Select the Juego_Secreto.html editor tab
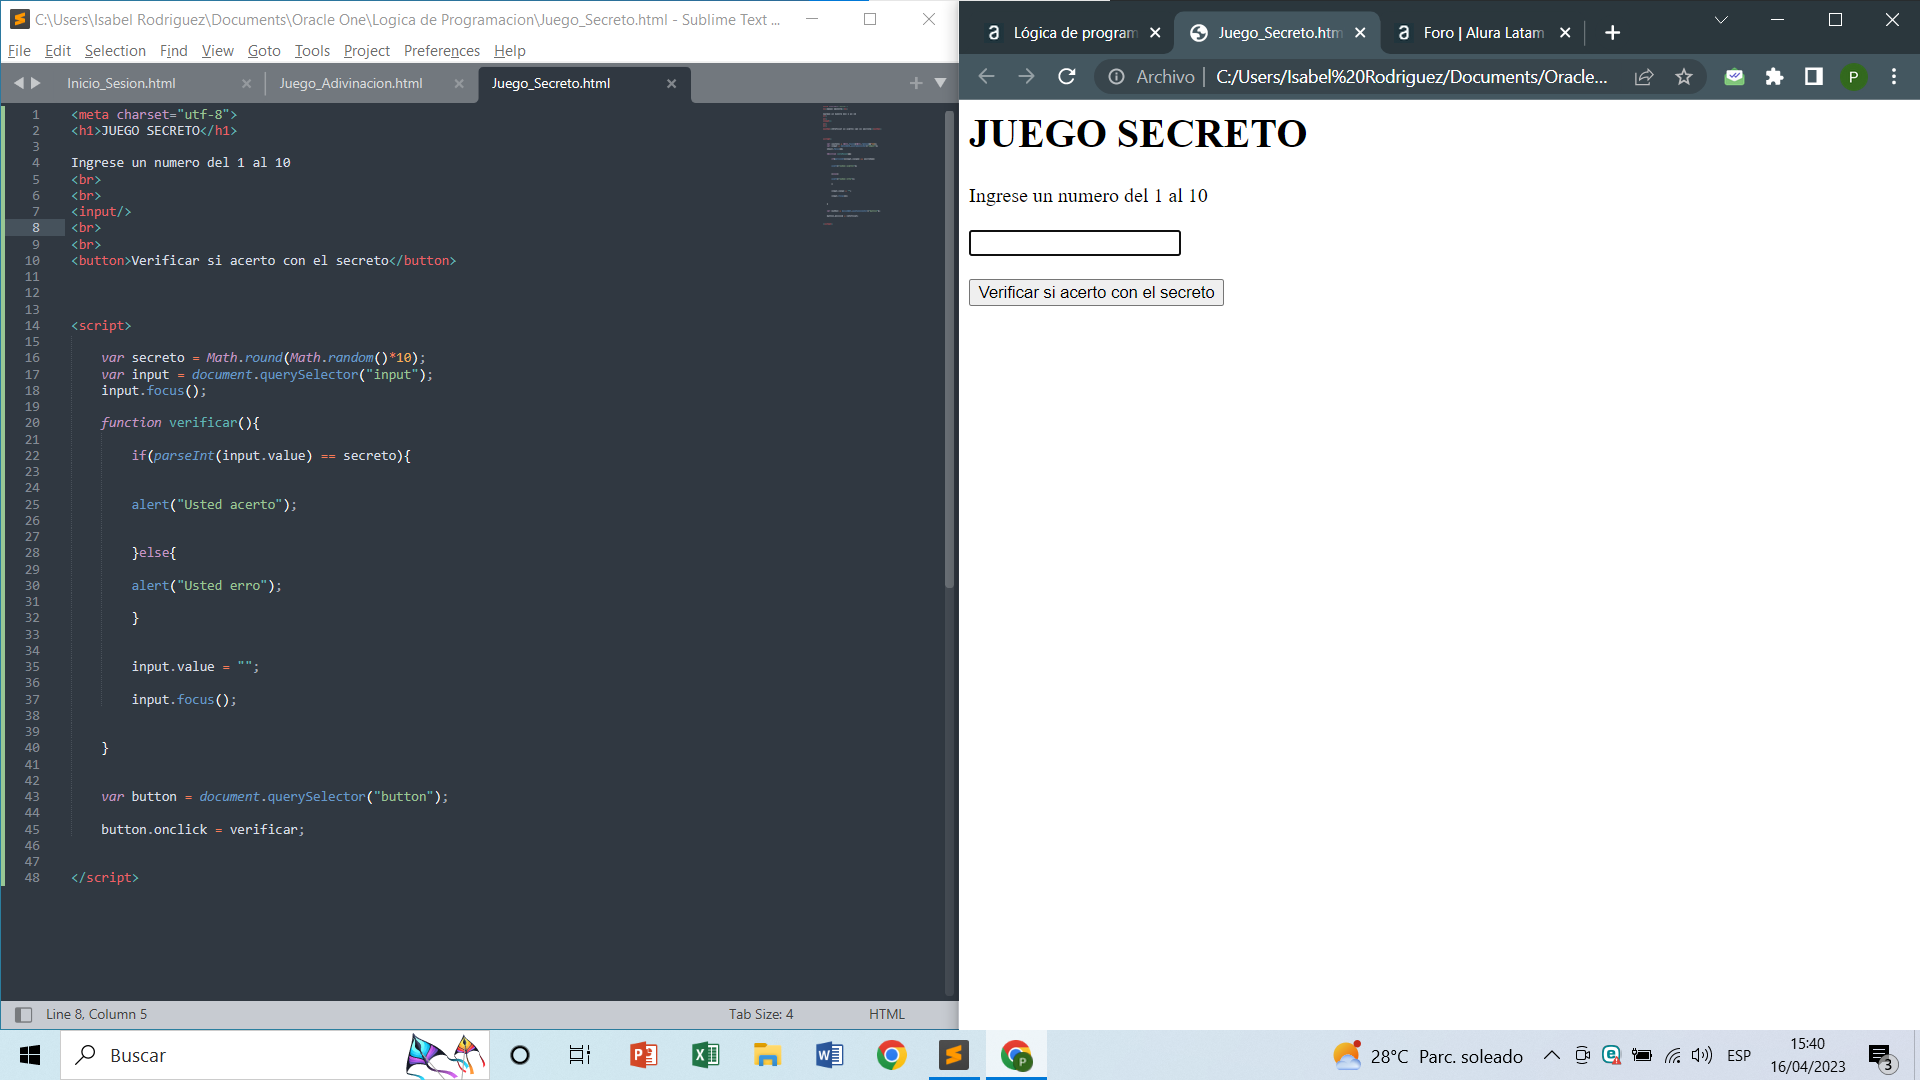 tap(551, 83)
